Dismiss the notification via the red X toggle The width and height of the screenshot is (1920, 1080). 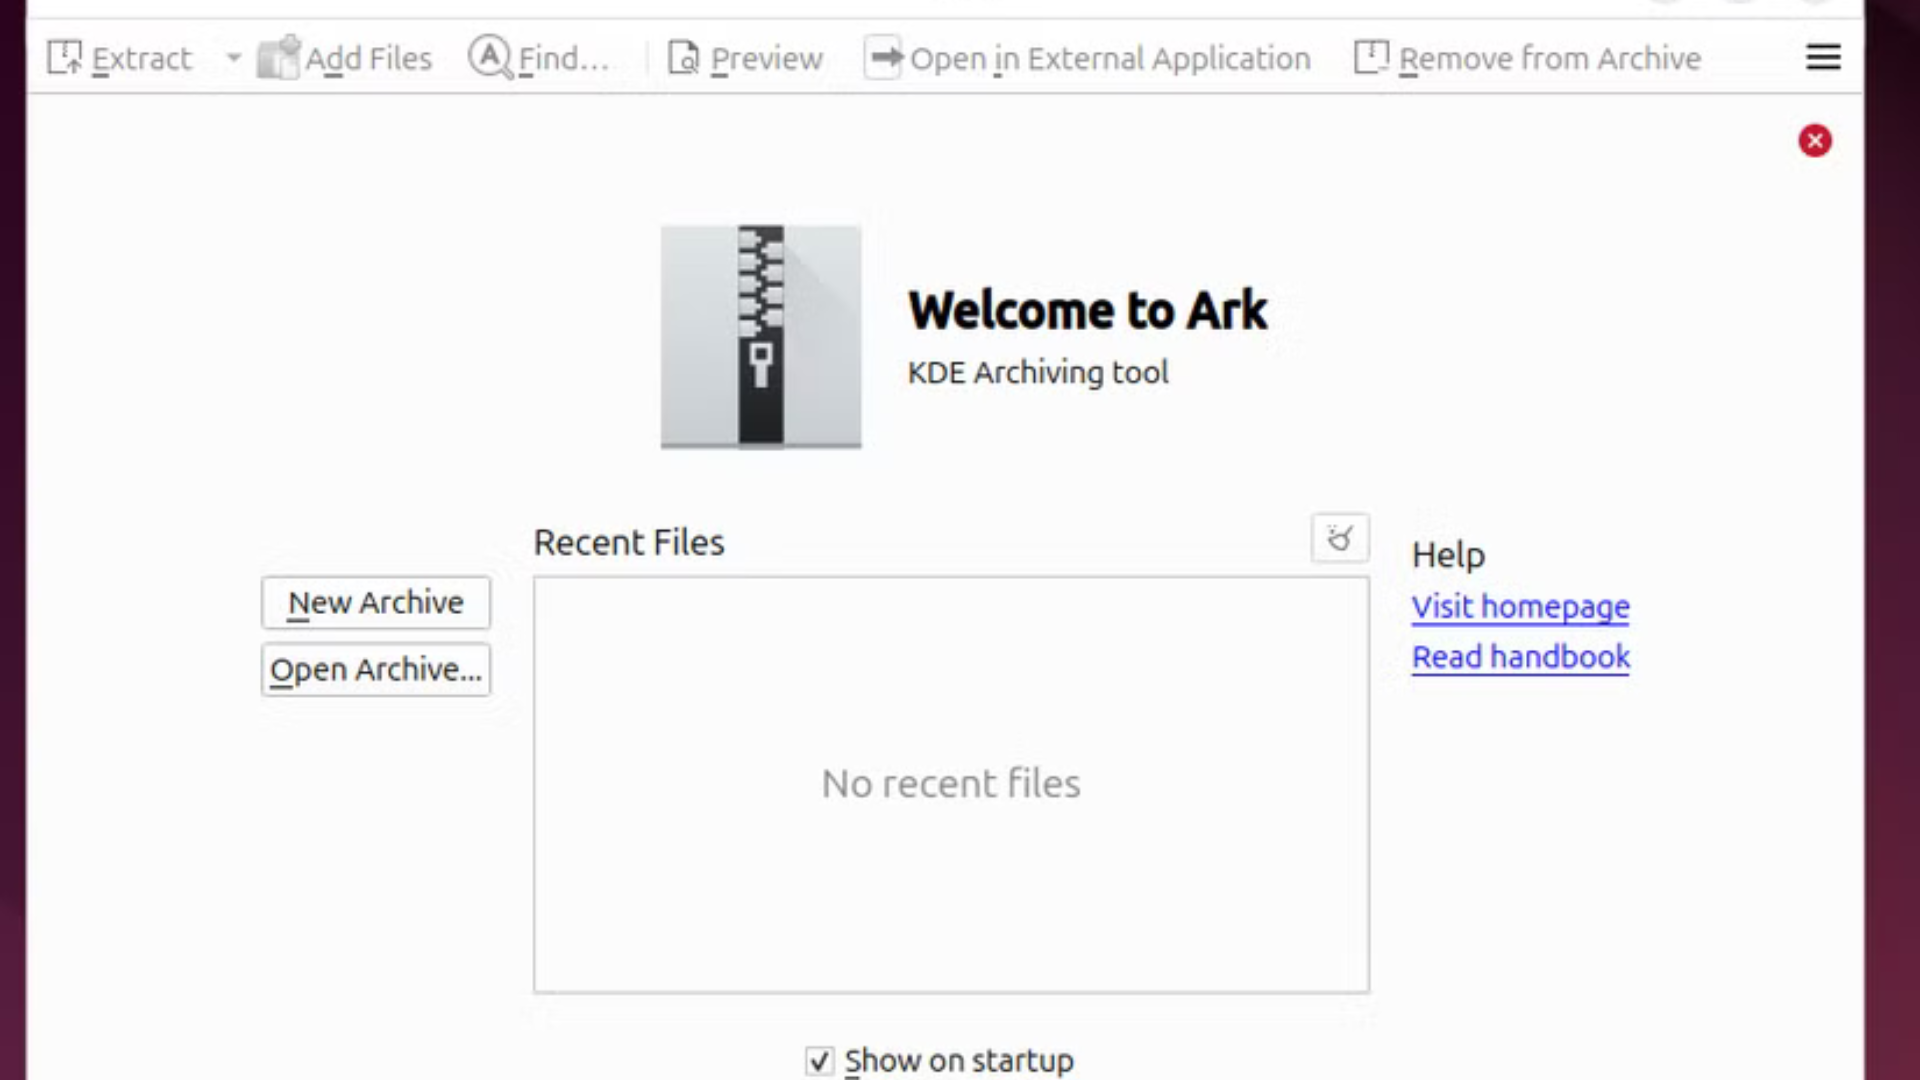(x=1815, y=140)
